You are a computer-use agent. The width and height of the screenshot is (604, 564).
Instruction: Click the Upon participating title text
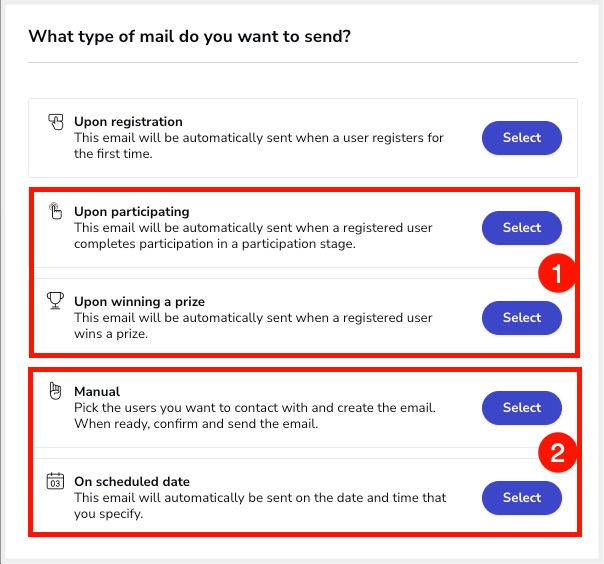click(x=132, y=212)
